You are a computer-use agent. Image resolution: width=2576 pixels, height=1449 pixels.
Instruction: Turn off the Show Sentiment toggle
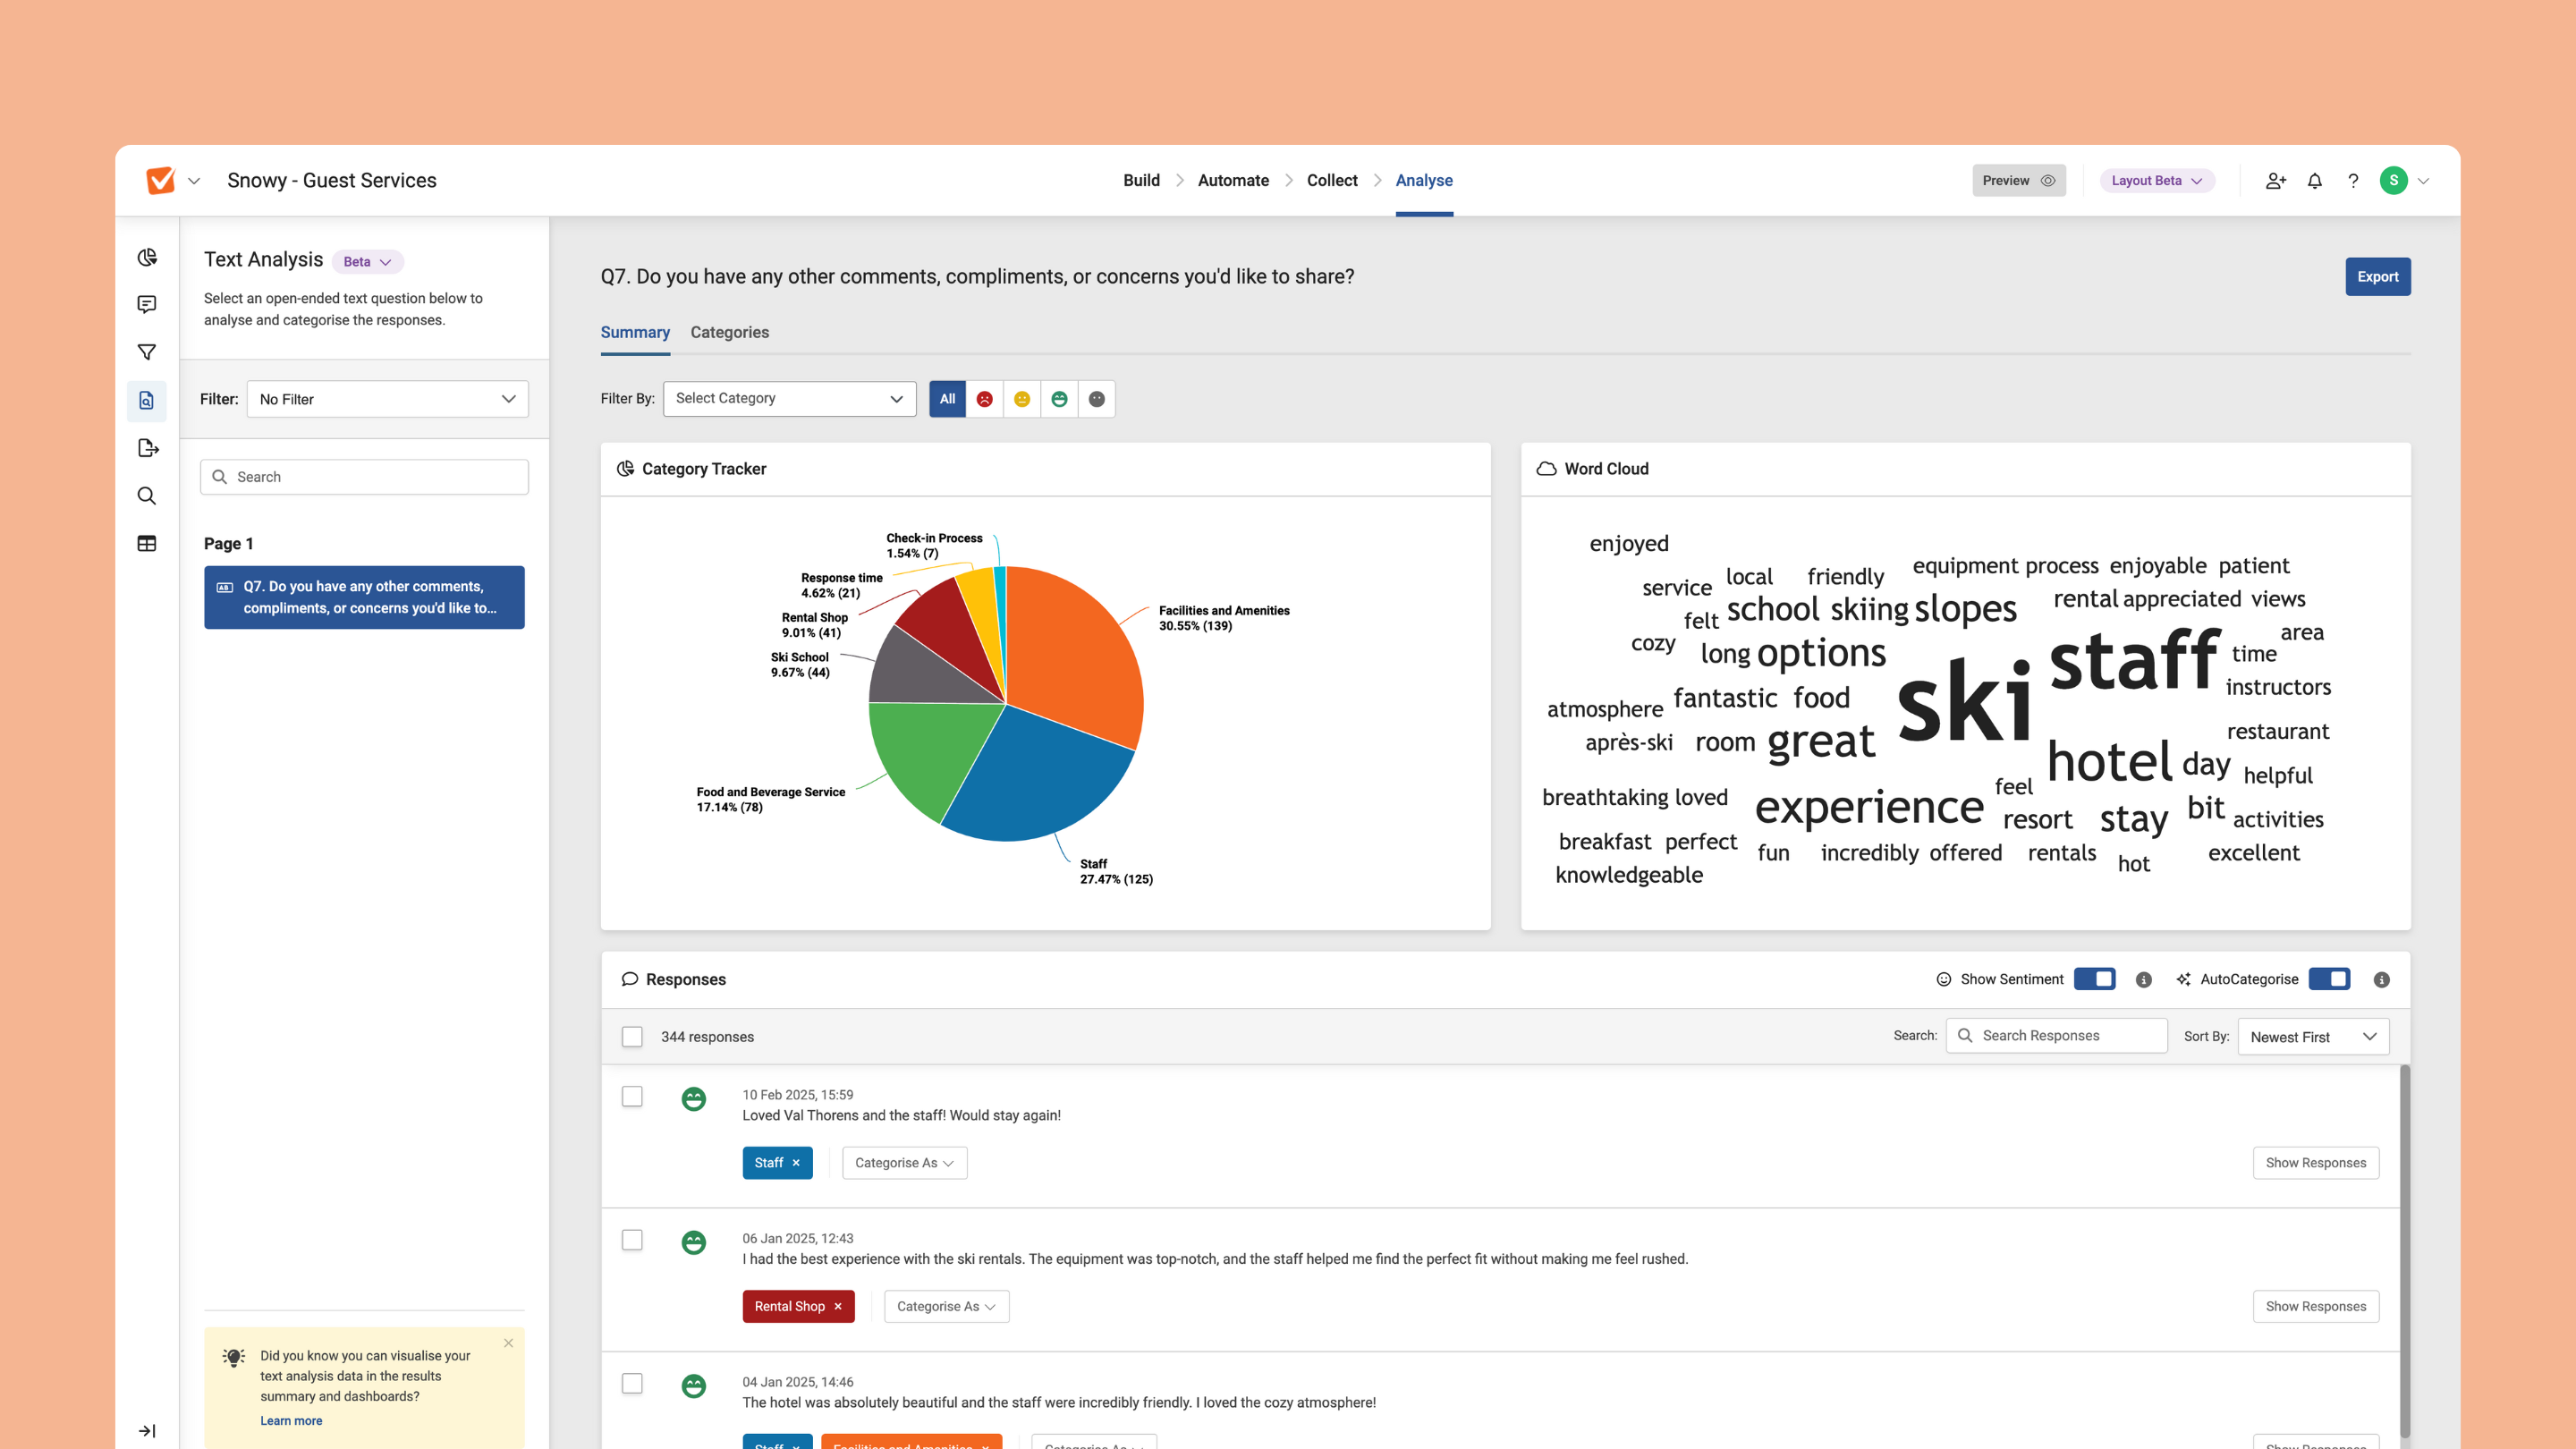click(2094, 979)
